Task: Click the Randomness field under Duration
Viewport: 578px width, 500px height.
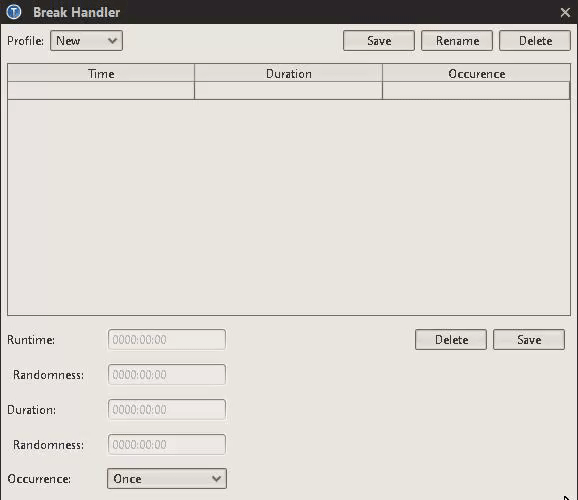Action: (x=167, y=445)
